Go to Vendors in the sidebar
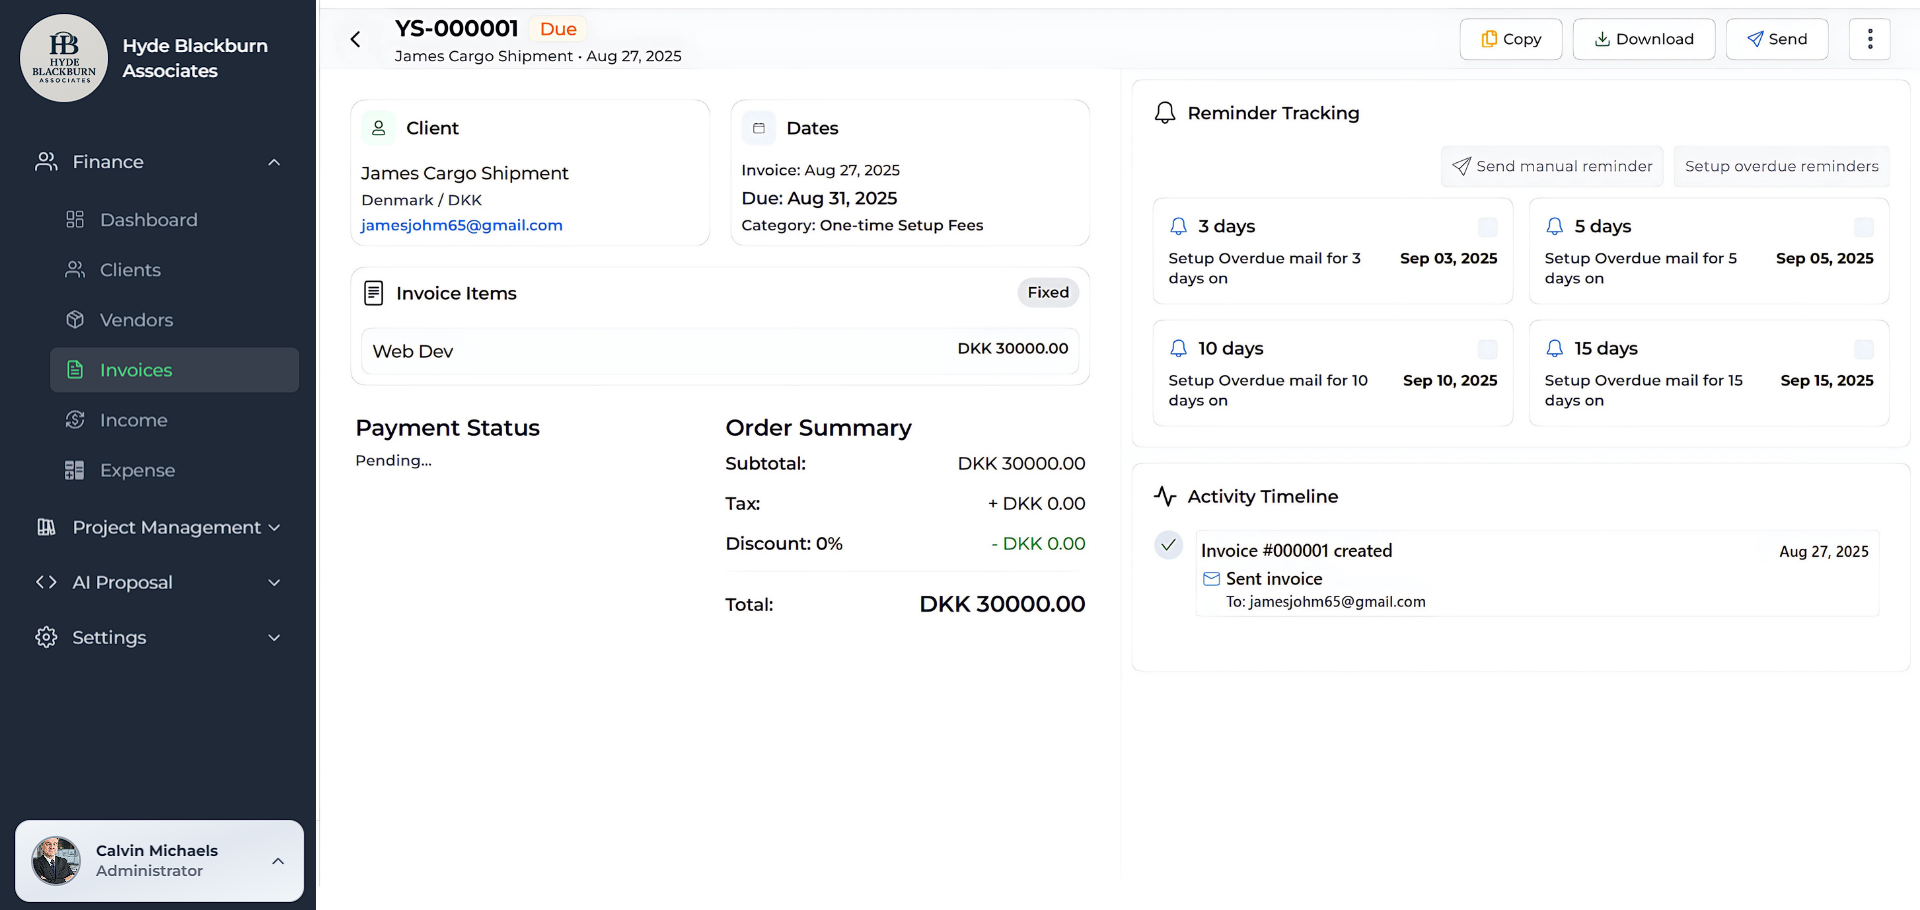The width and height of the screenshot is (1920, 910). [136, 320]
